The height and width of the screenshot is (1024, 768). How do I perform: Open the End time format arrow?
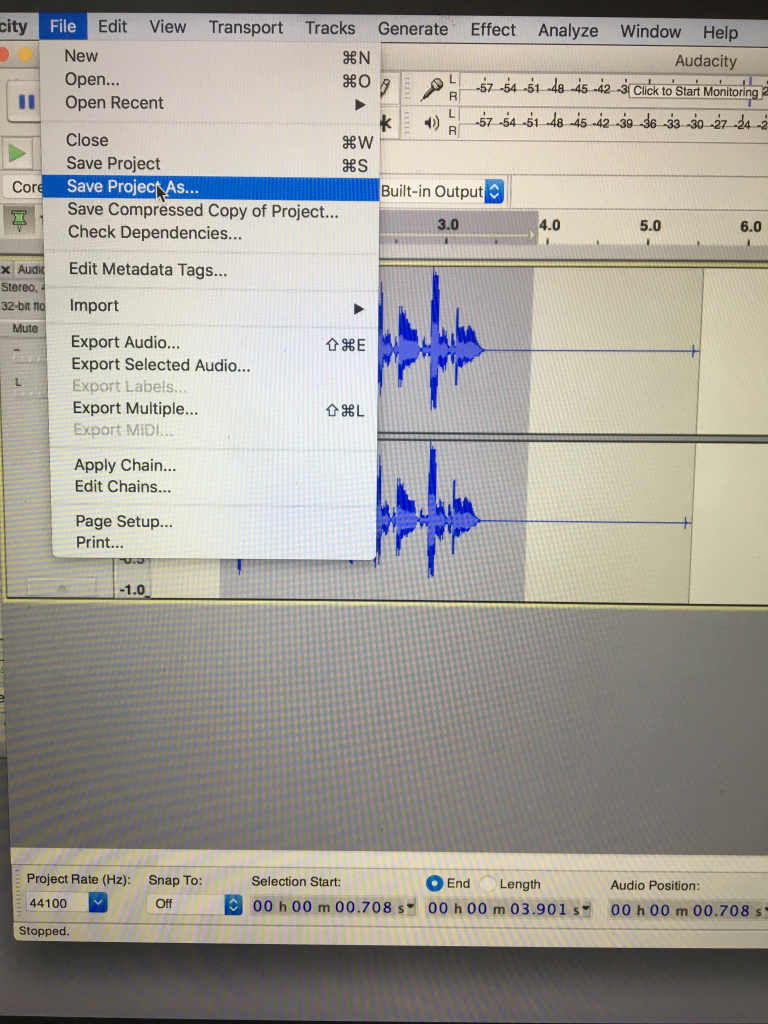[586, 908]
